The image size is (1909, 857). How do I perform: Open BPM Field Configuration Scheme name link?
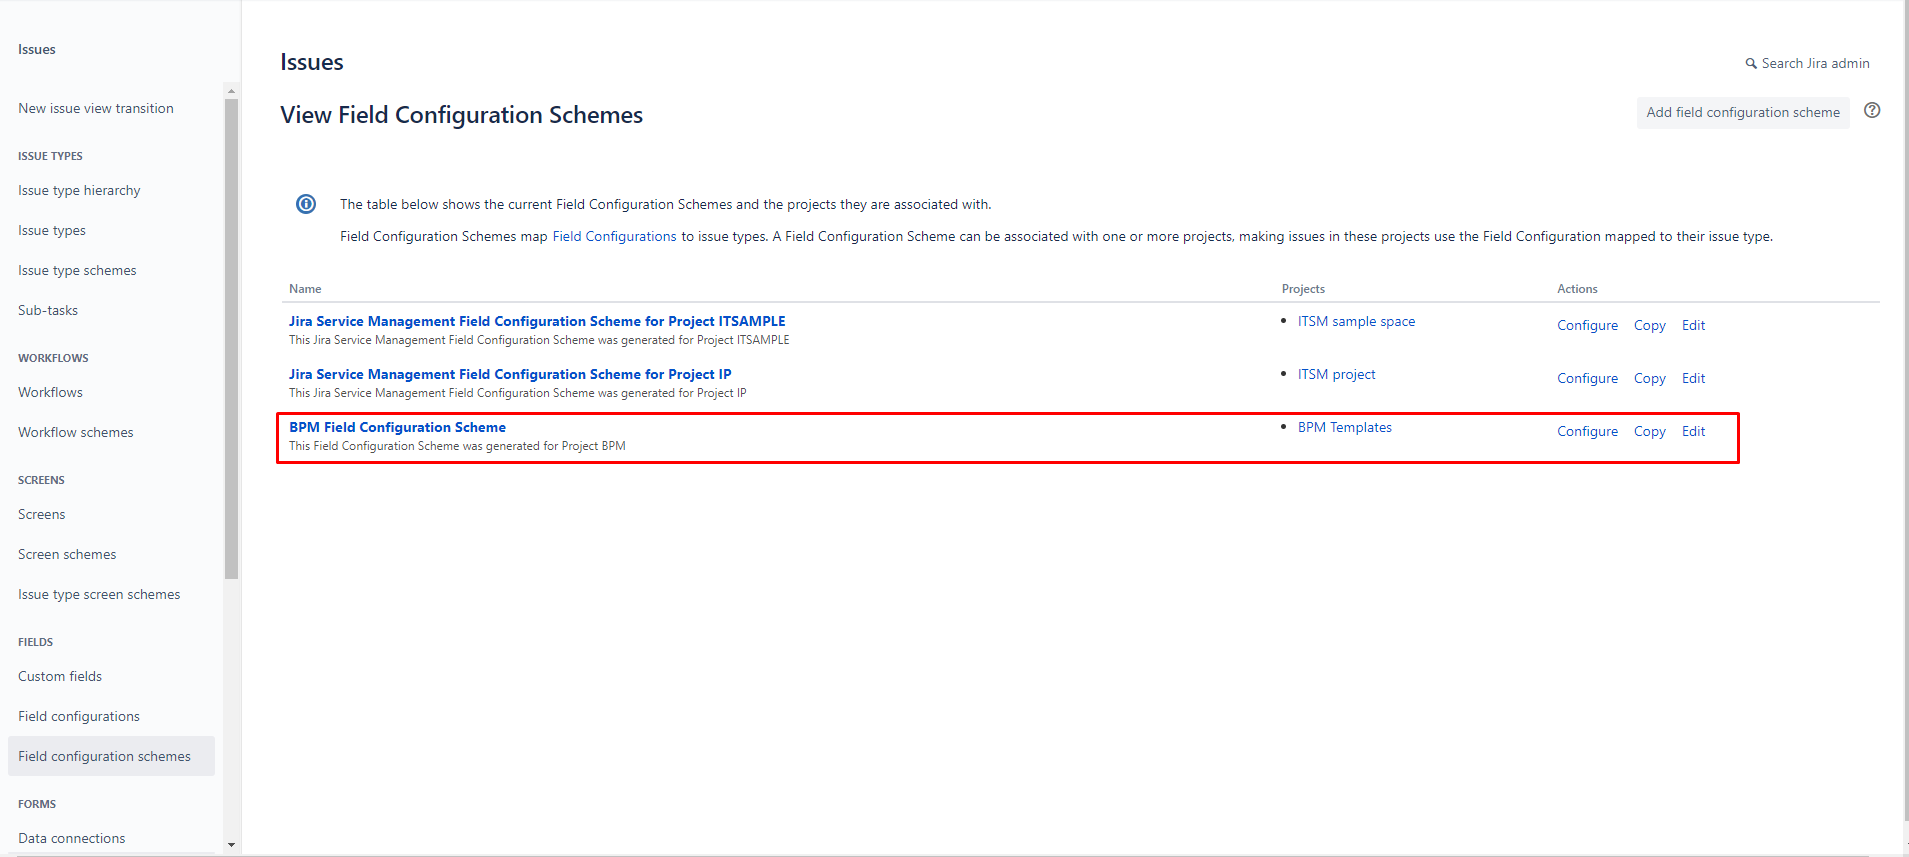pos(397,428)
